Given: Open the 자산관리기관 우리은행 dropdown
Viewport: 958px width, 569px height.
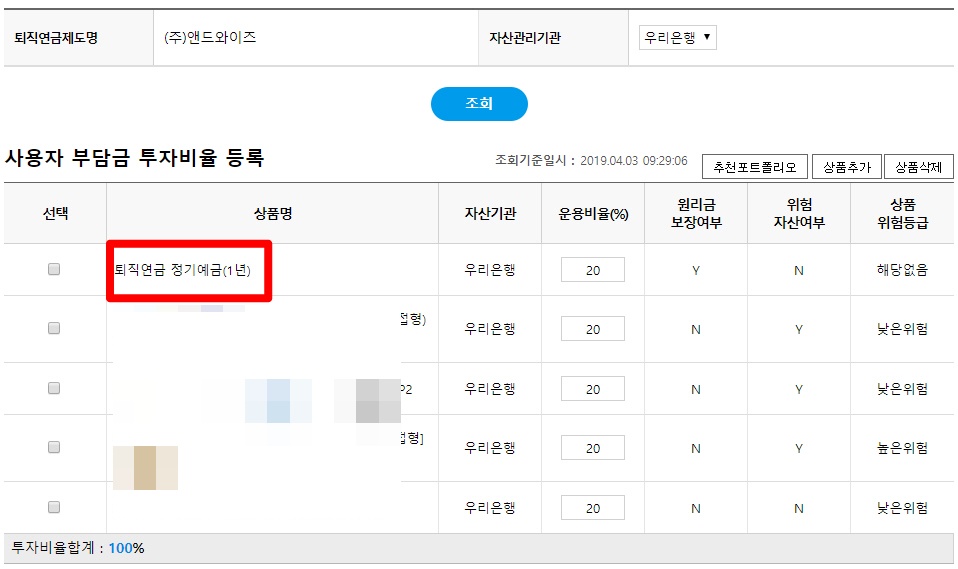Looking at the screenshot, I should tap(677, 38).
